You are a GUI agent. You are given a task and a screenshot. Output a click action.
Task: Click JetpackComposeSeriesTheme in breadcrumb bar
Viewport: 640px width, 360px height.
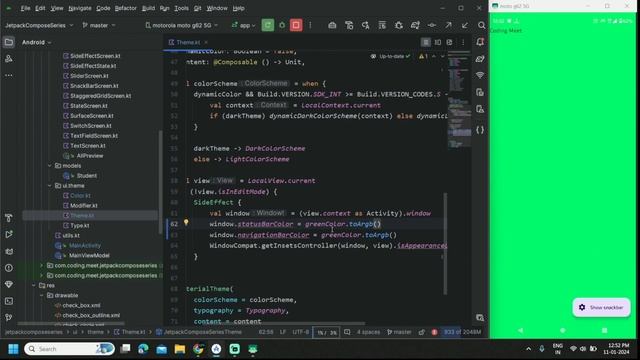(199, 332)
